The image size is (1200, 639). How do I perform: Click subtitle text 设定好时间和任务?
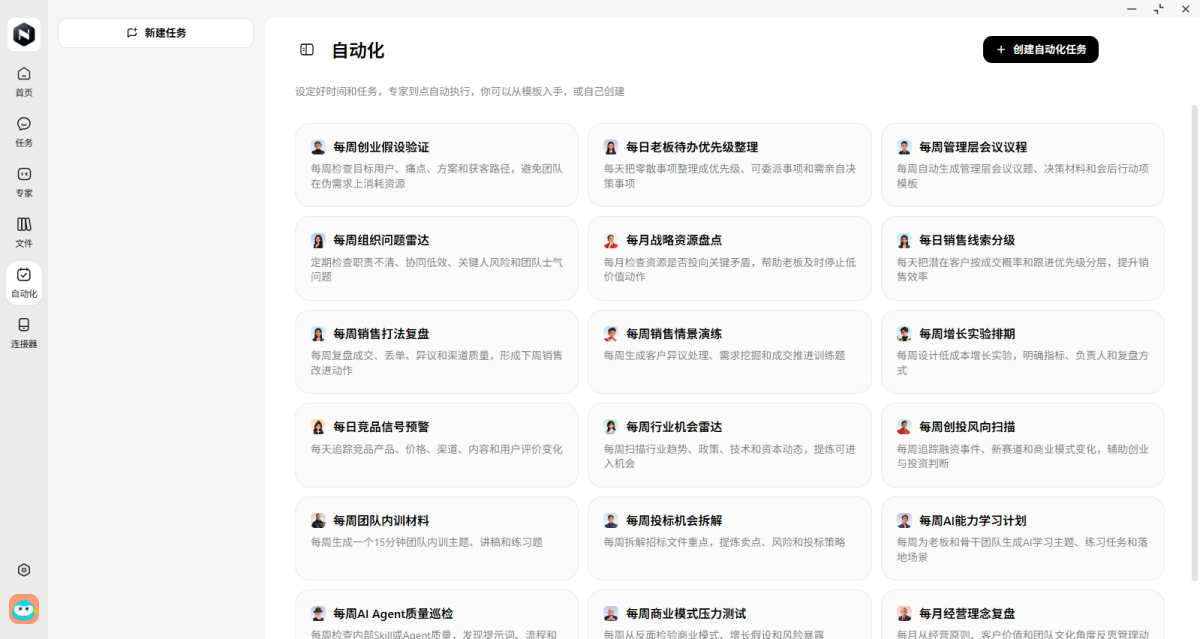click(459, 91)
